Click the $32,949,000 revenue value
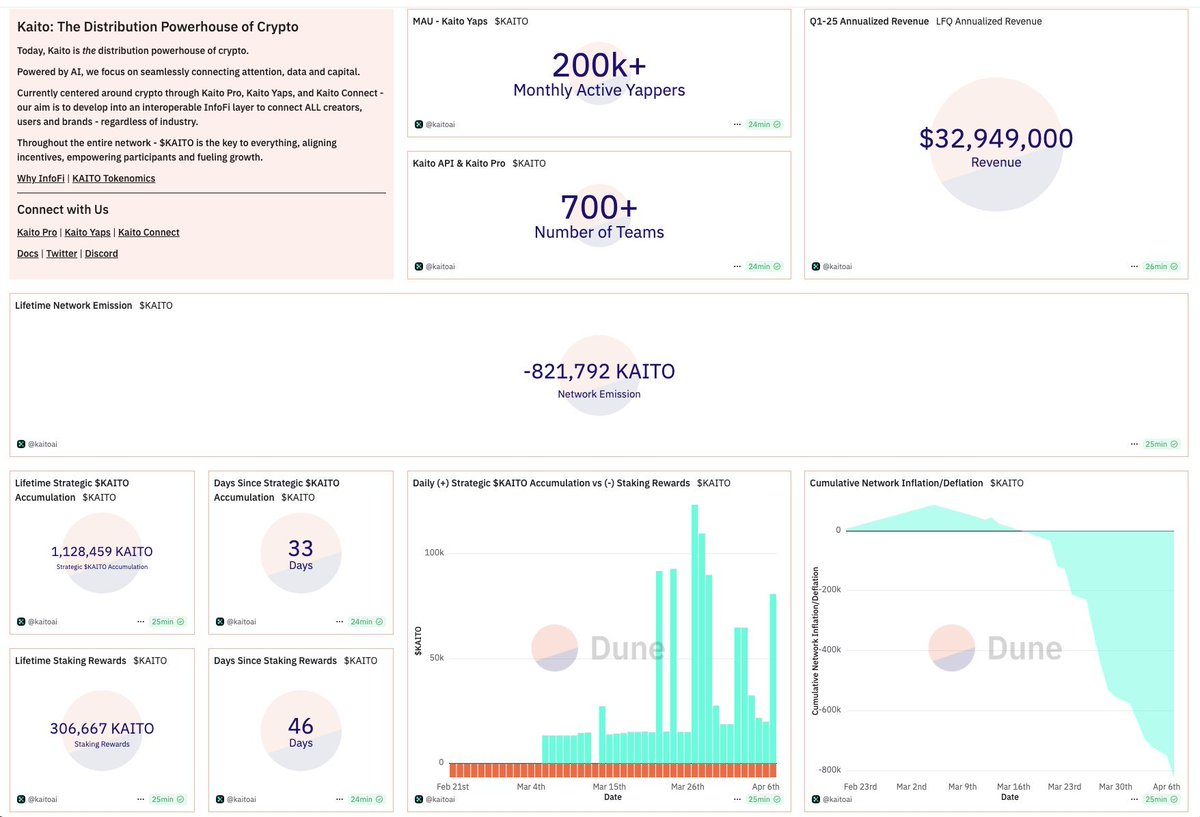This screenshot has width=1200, height=817. pyautogui.click(x=996, y=139)
